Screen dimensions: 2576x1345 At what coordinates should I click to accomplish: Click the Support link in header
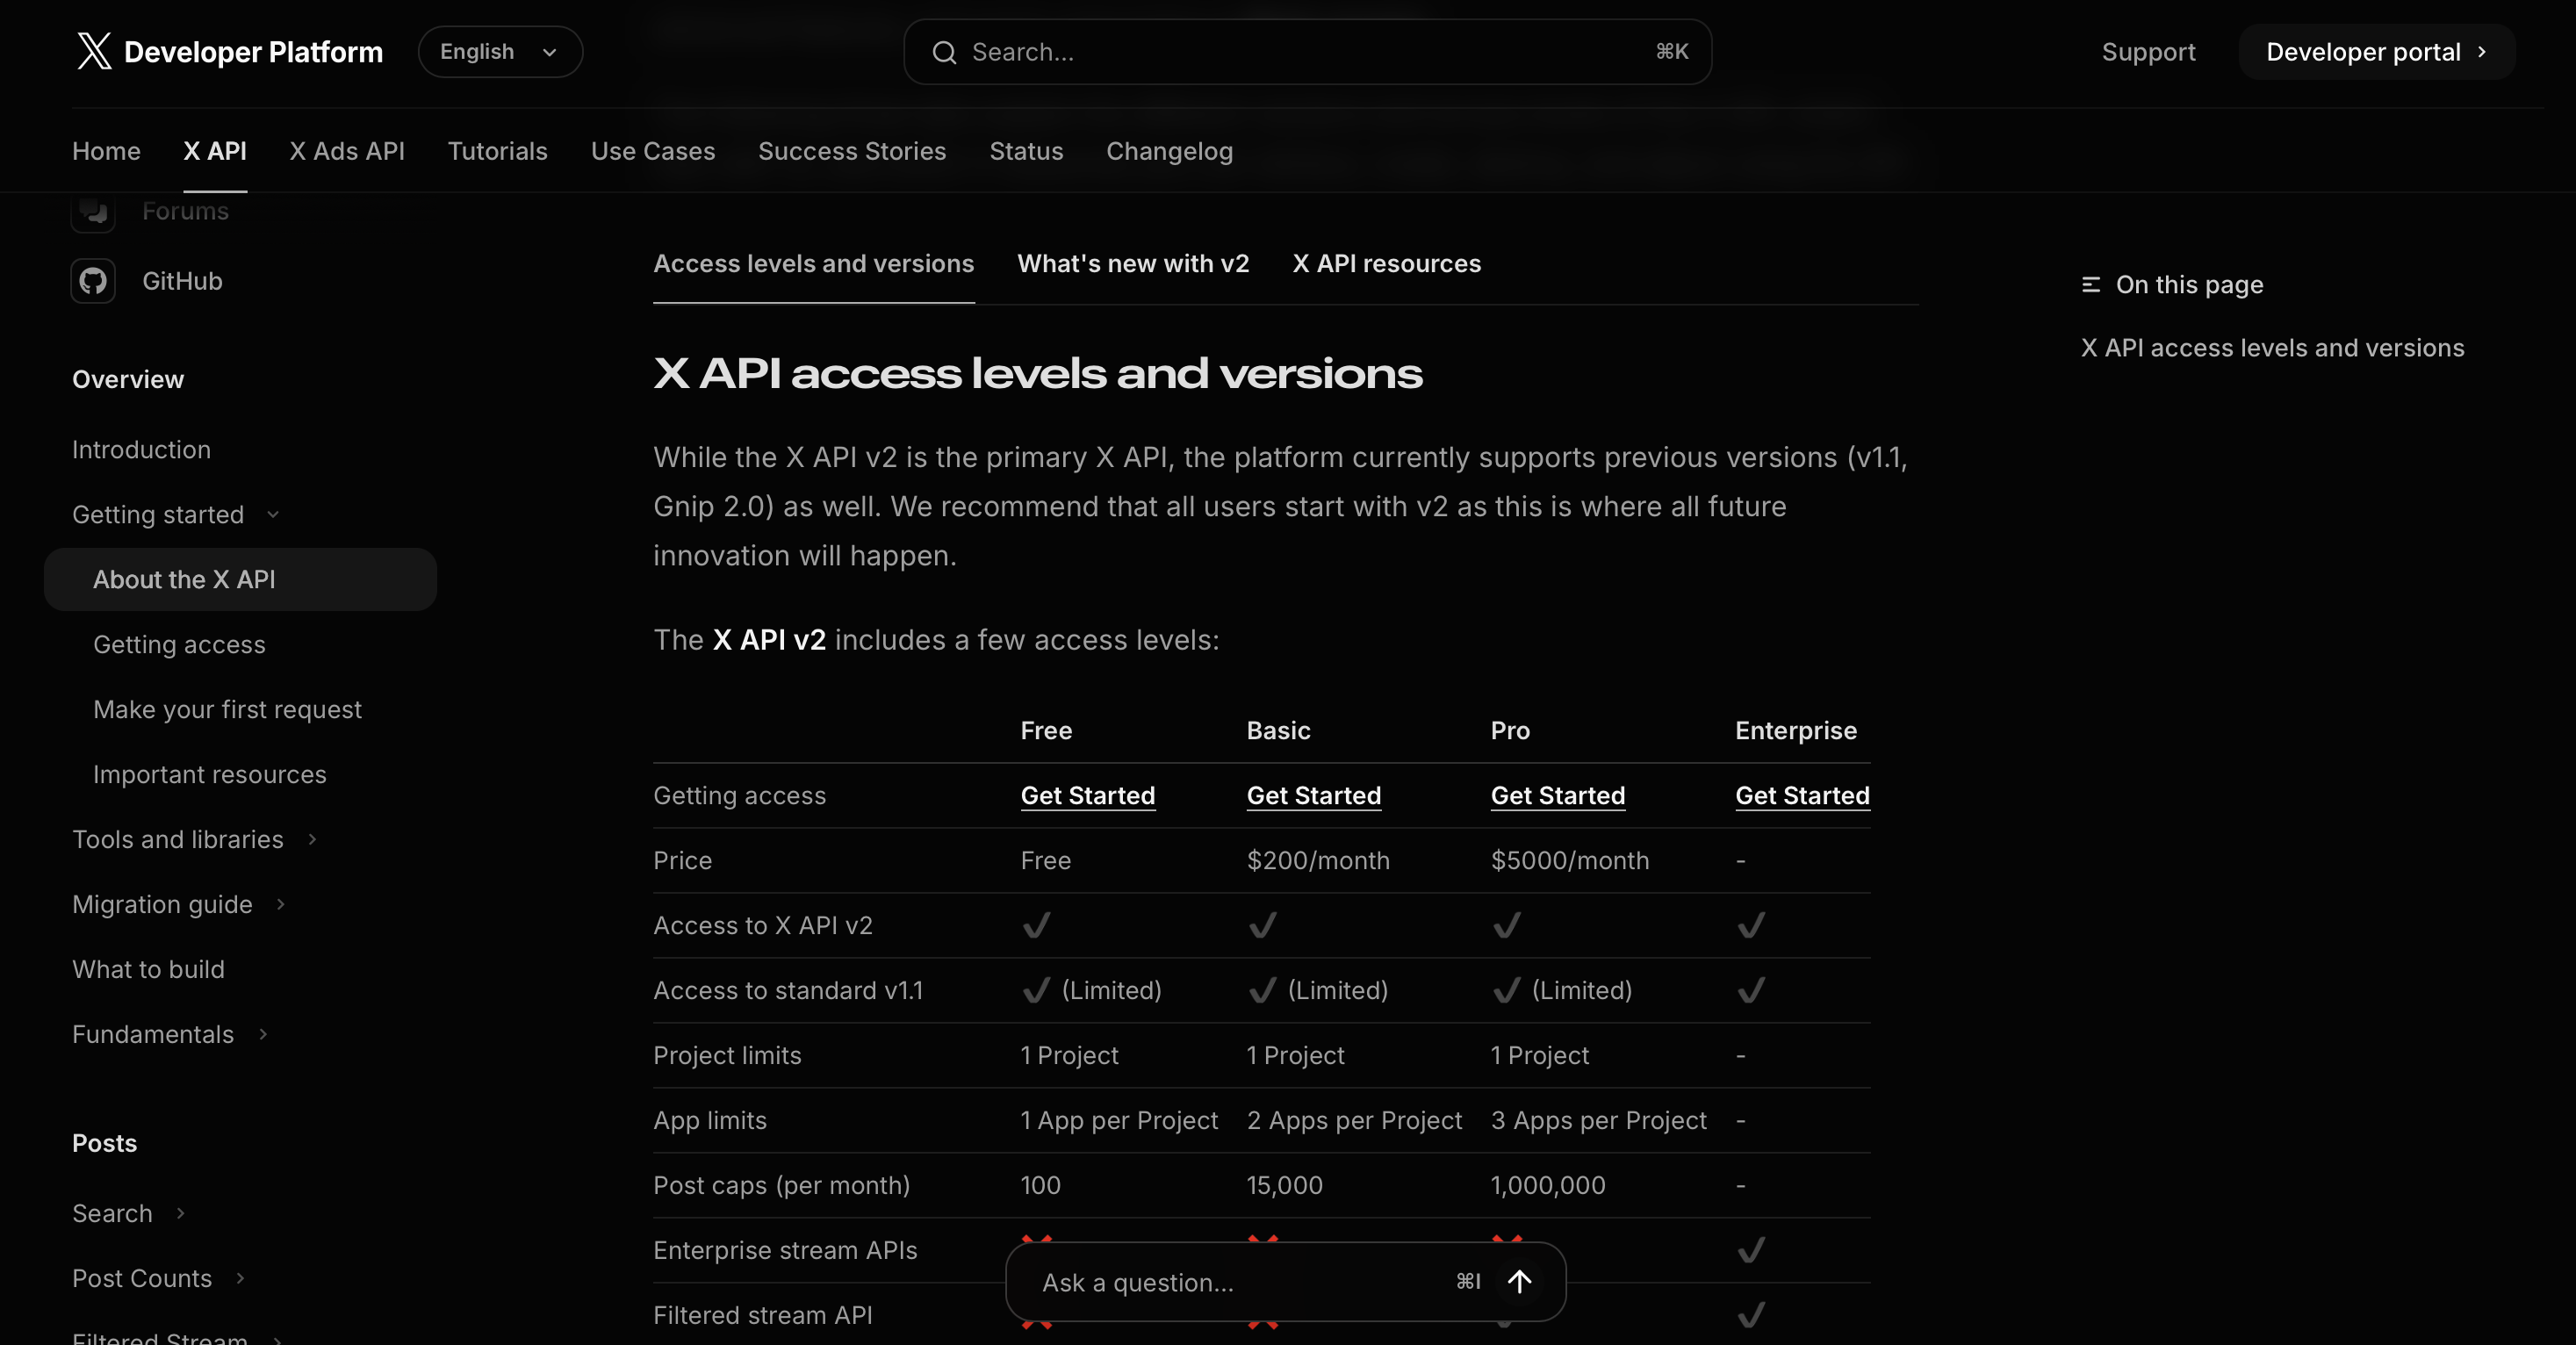(x=2148, y=52)
